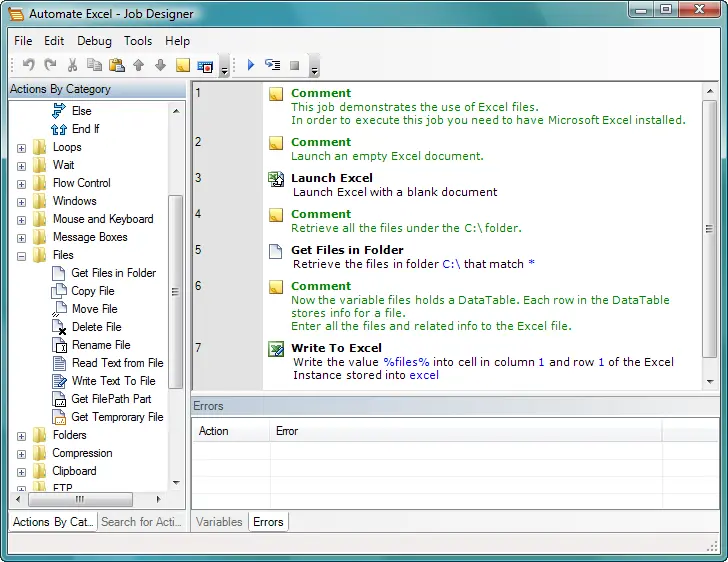Image resolution: width=728 pixels, height=562 pixels.
Task: Select Read Text from File icon
Action: 59,363
